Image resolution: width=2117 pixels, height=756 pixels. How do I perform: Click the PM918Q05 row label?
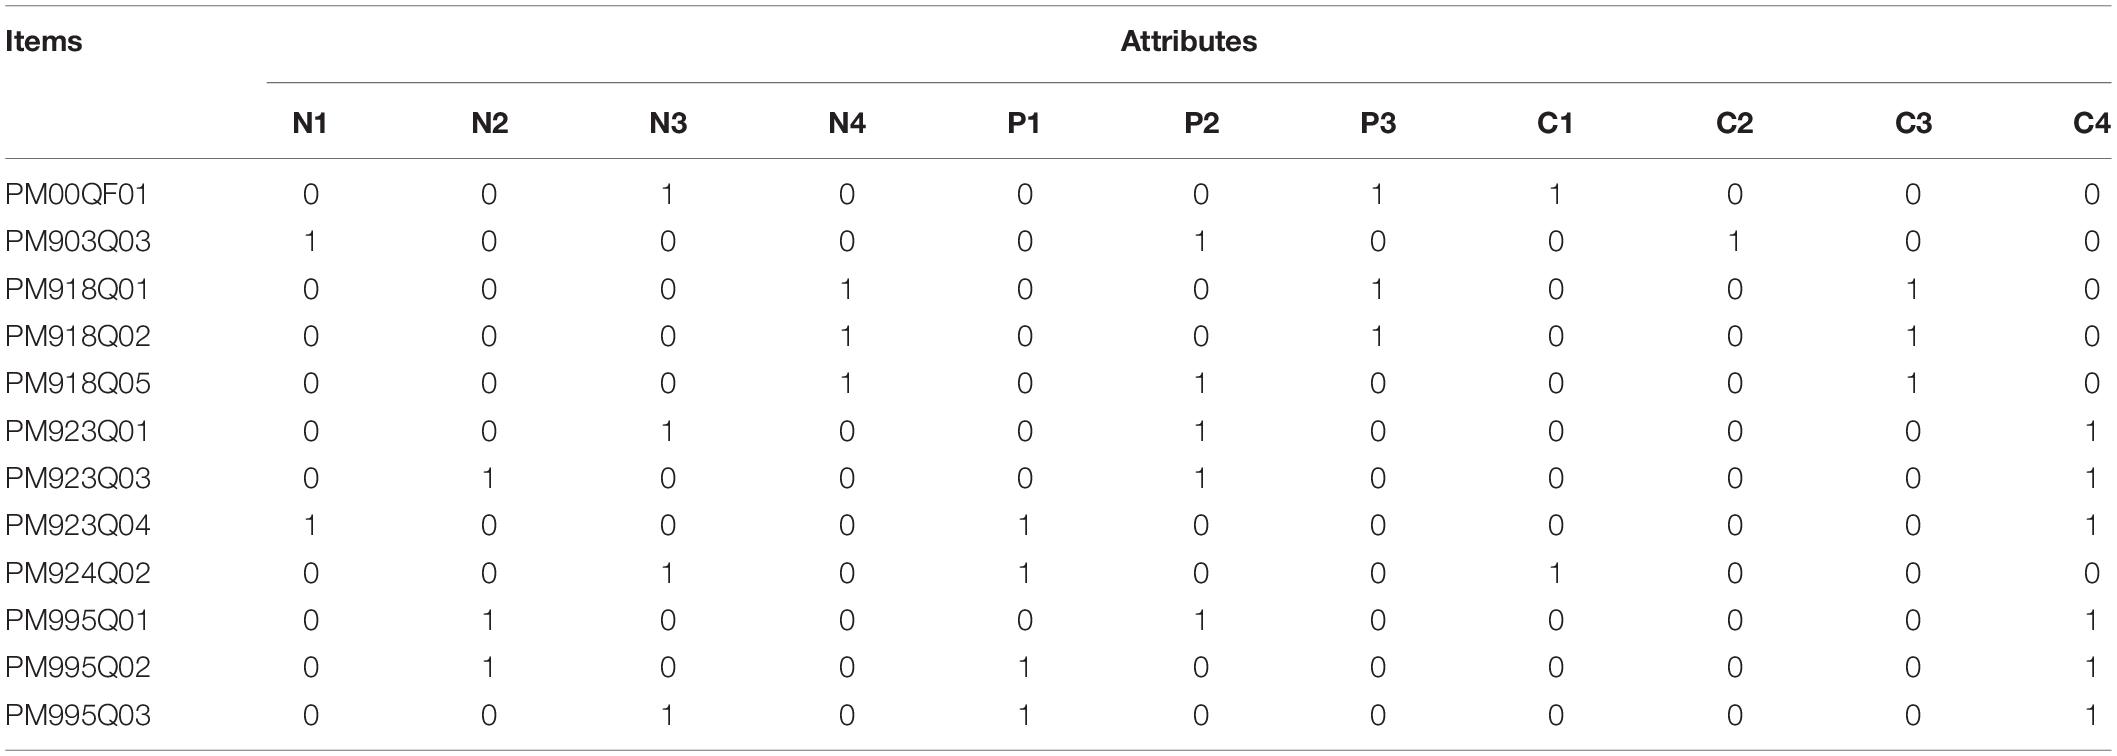coord(78,384)
